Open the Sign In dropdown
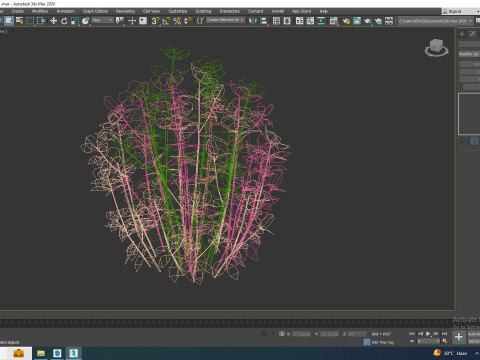This screenshot has width=480, height=360. click(461, 11)
